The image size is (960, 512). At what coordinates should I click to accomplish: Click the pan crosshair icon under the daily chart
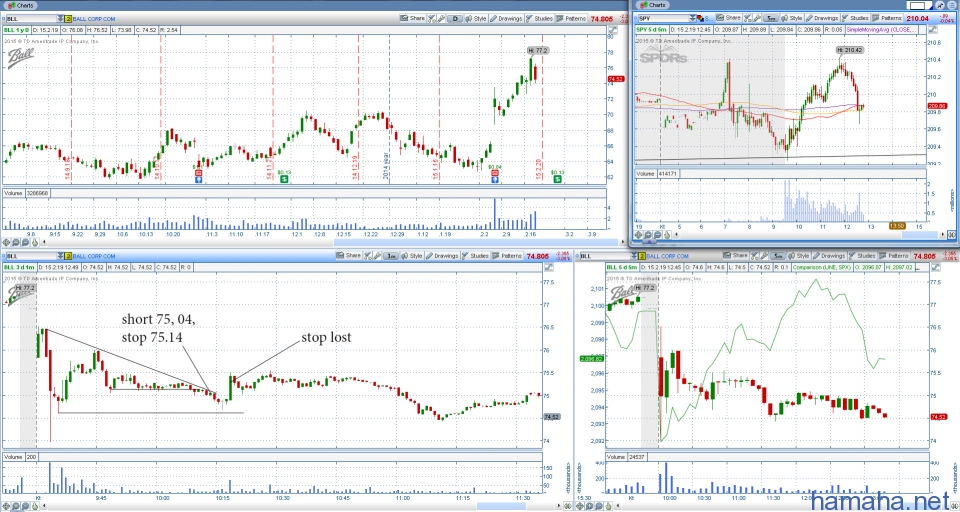tap(6, 242)
